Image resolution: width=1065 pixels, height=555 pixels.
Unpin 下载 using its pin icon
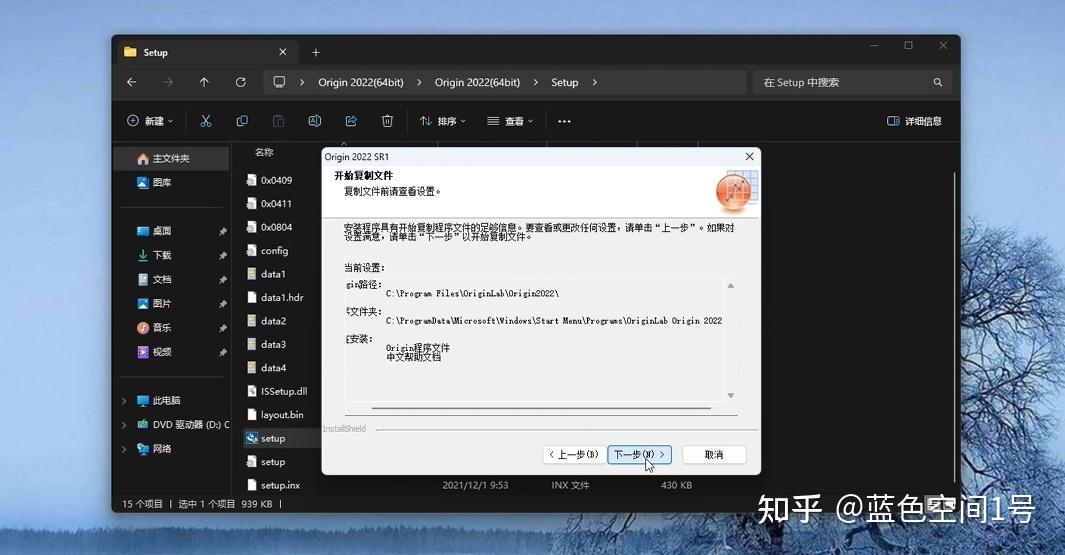pos(223,255)
